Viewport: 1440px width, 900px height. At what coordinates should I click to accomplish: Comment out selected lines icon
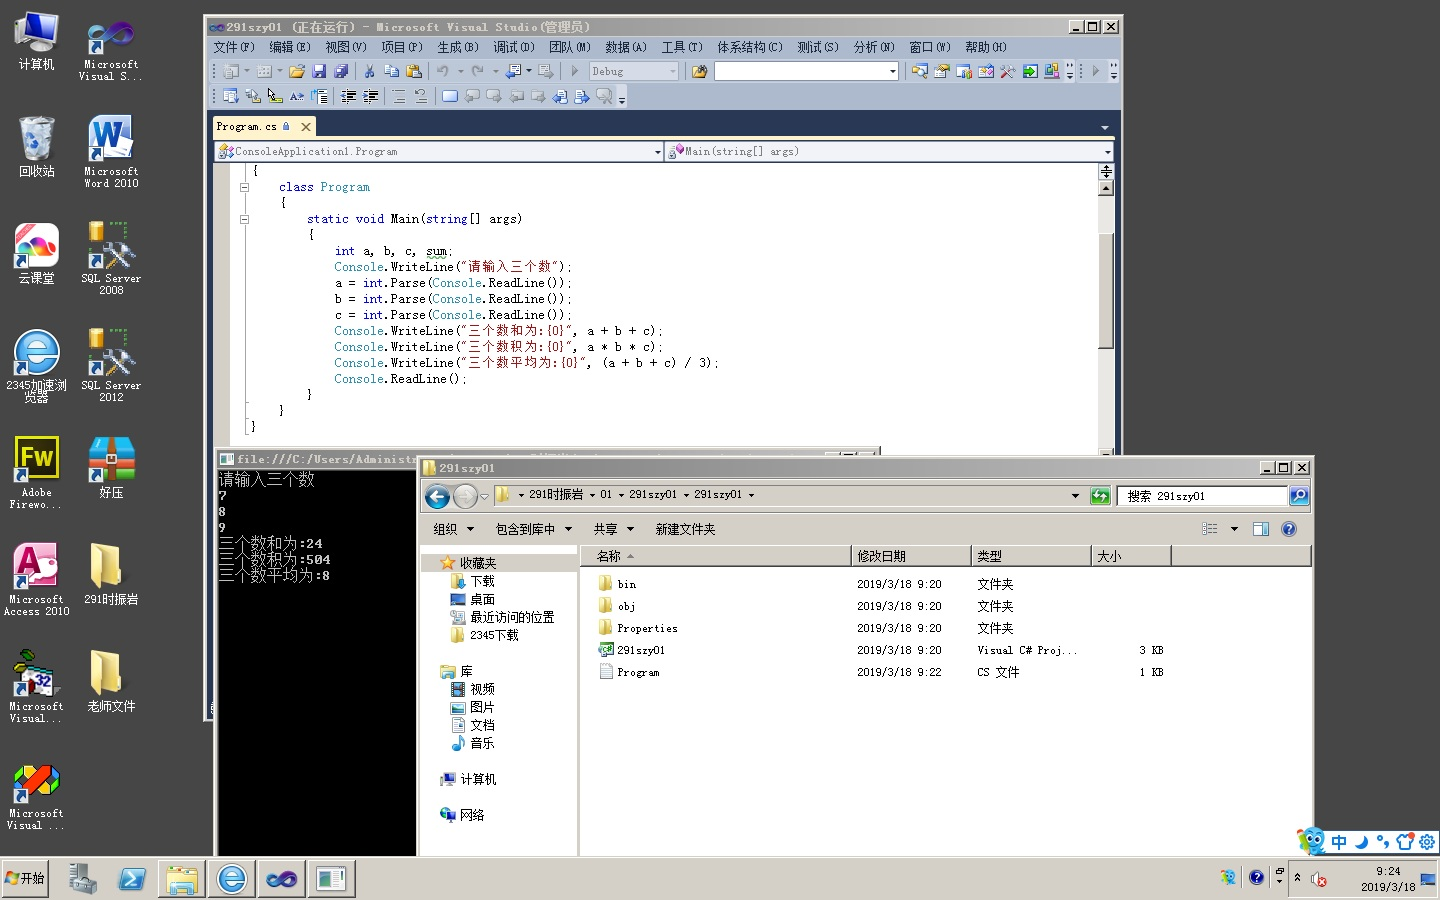tap(399, 96)
